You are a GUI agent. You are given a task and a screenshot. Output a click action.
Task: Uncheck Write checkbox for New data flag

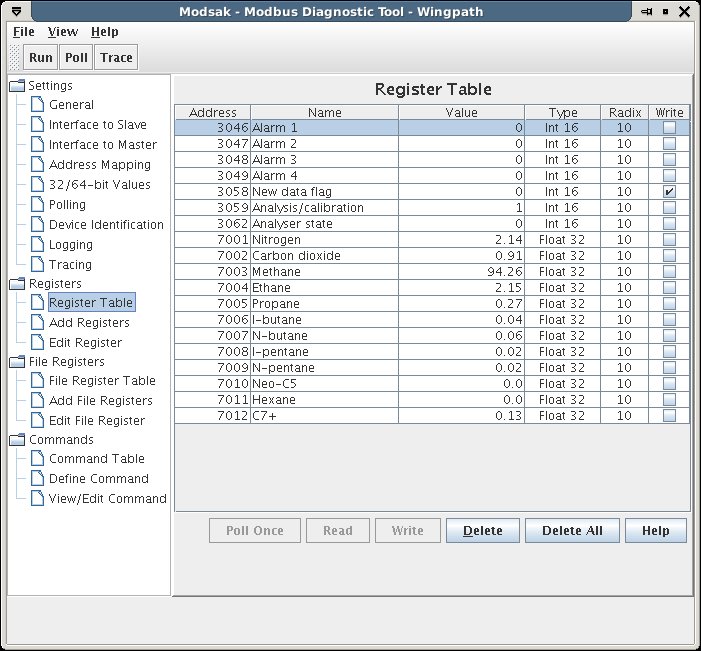pos(669,191)
